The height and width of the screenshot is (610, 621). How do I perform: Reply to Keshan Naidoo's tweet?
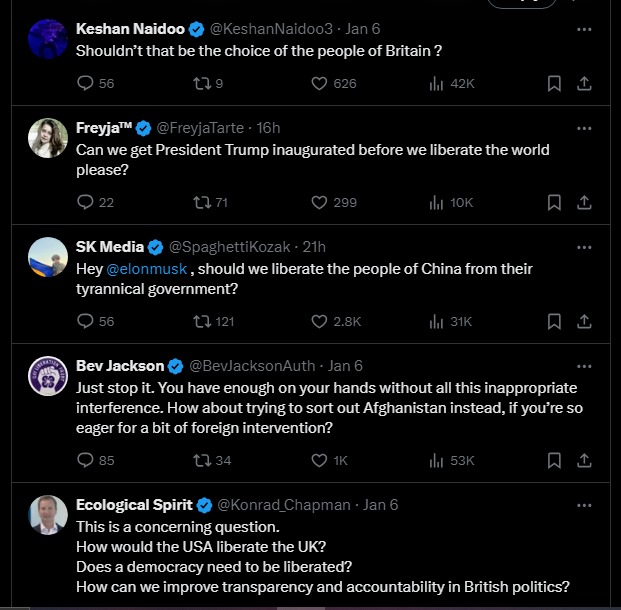click(x=85, y=84)
